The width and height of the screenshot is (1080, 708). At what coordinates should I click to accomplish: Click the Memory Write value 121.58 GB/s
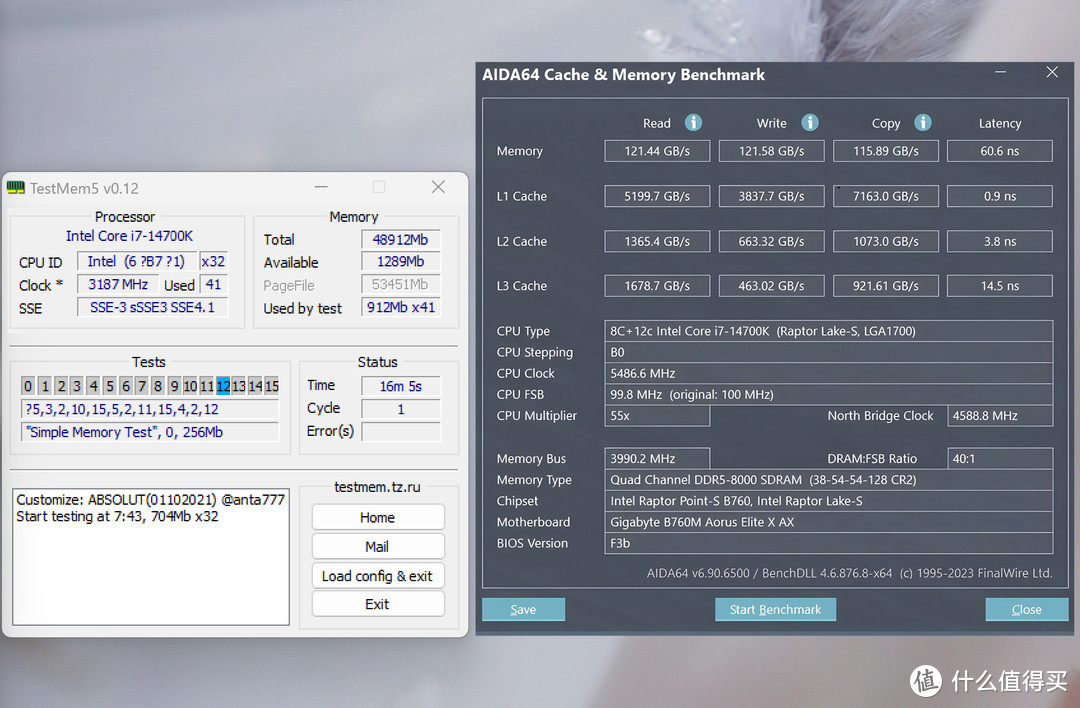[771, 151]
